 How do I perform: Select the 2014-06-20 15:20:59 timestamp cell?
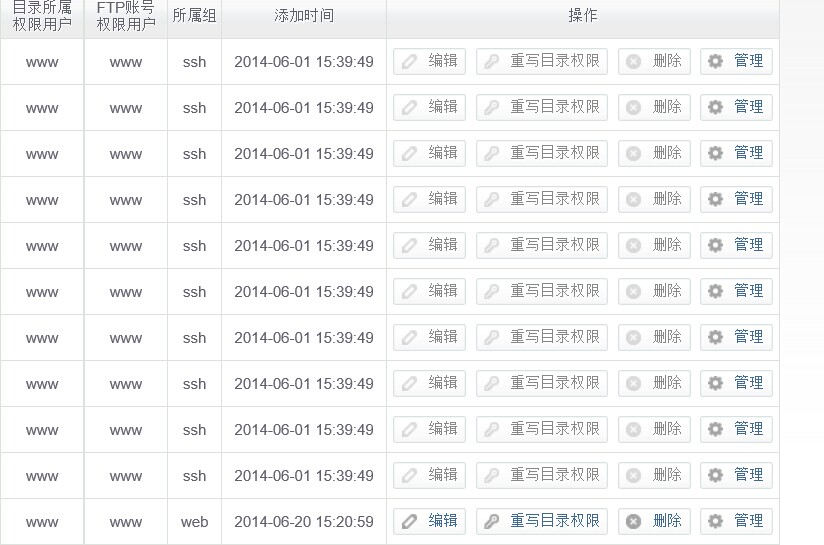[x=304, y=522]
